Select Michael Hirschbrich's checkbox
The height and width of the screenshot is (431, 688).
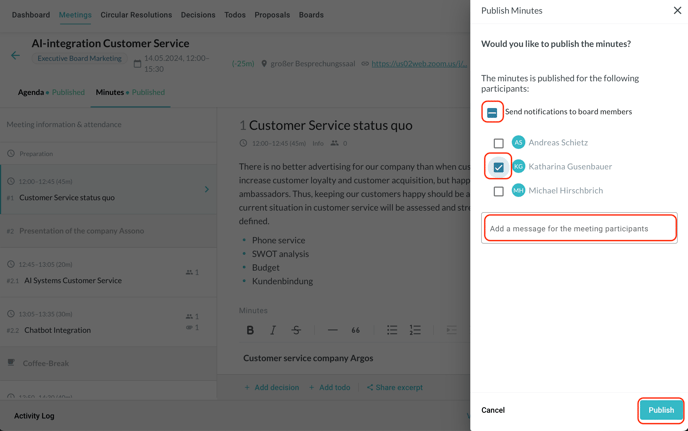[499, 191]
